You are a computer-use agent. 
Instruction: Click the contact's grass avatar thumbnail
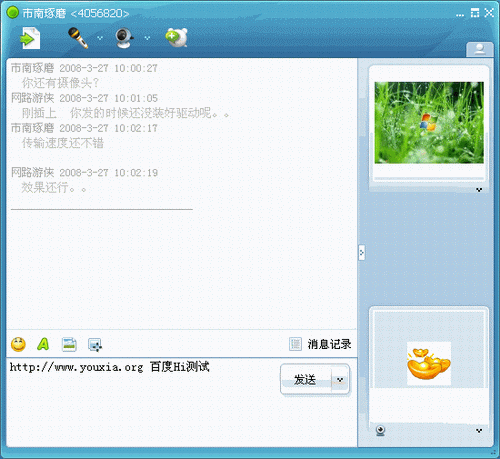coord(429,123)
